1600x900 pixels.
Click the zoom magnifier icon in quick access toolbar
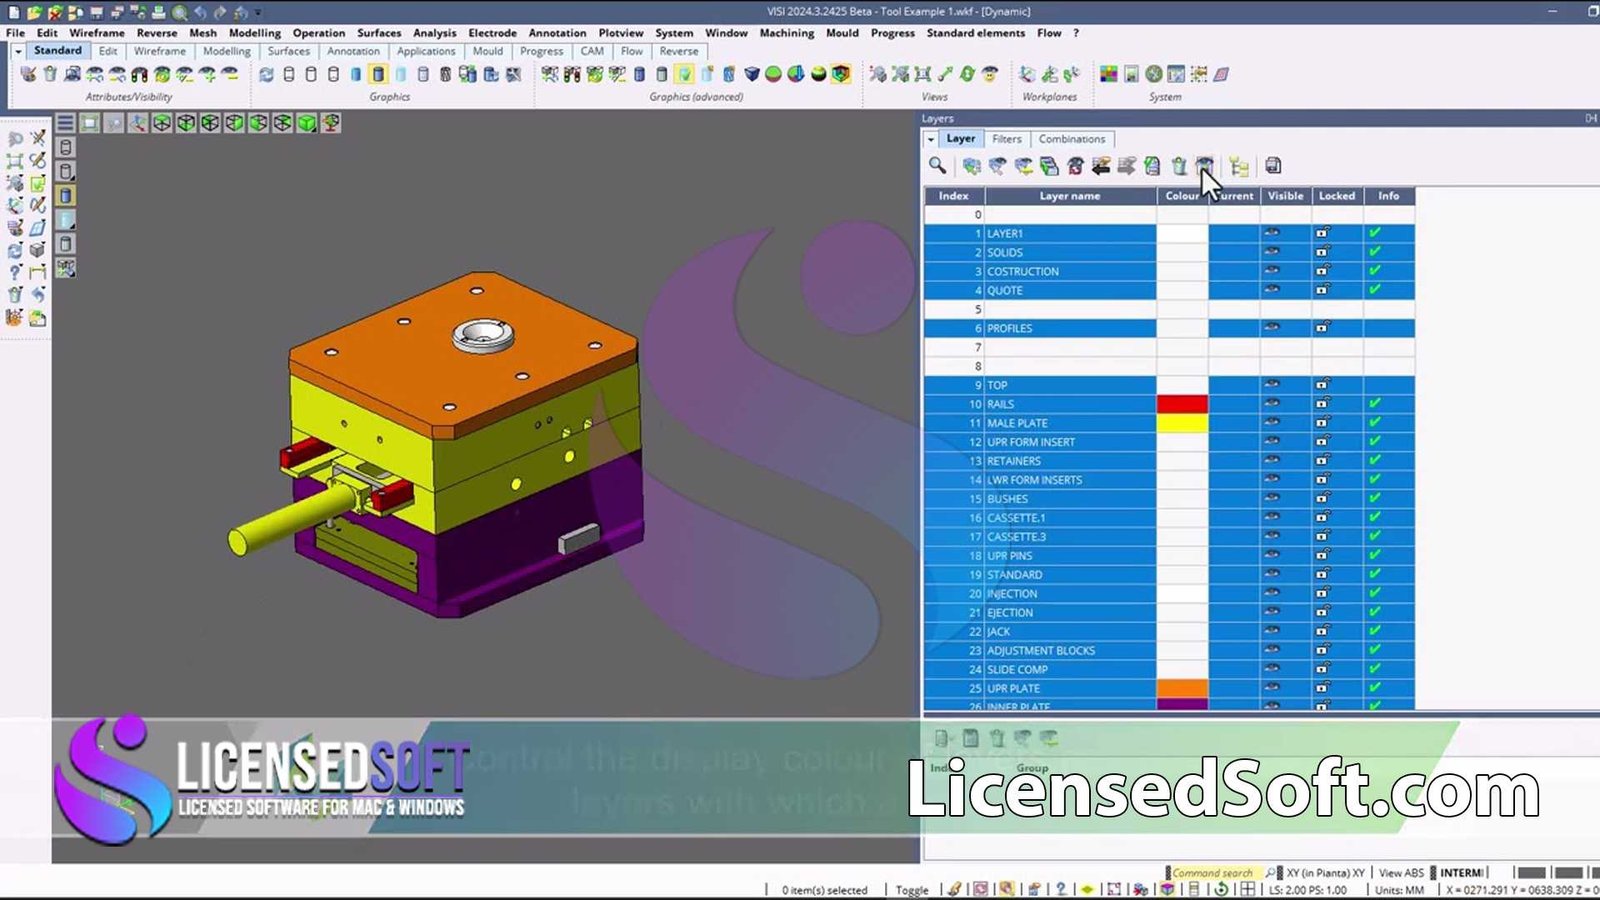tap(180, 12)
